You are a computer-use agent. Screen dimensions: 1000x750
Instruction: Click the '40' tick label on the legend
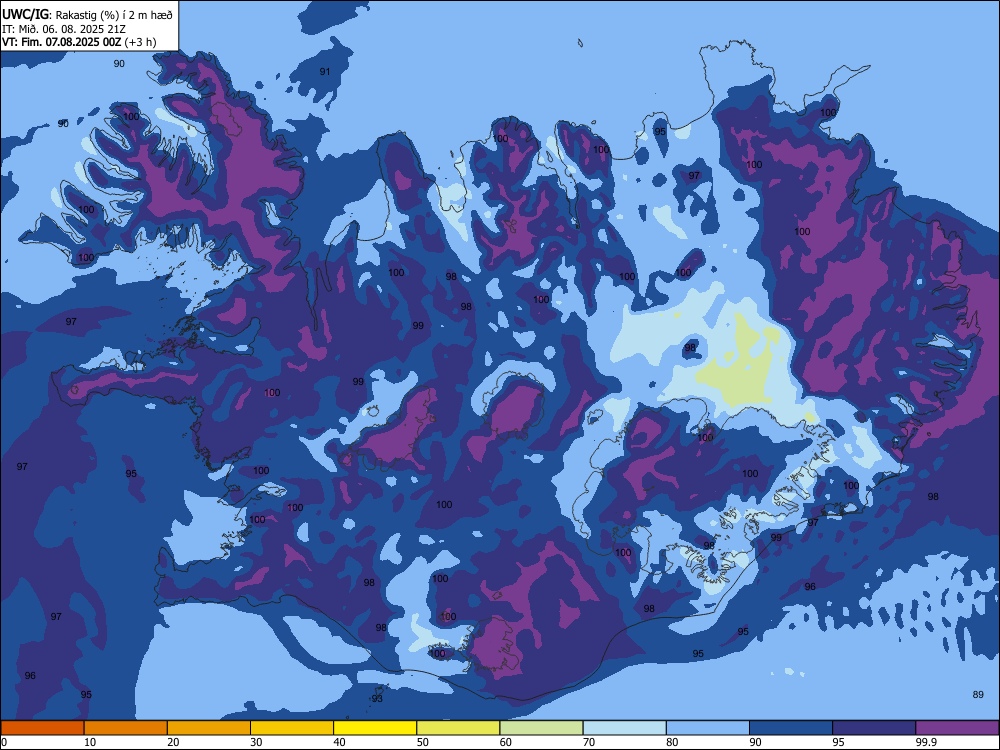click(x=339, y=742)
